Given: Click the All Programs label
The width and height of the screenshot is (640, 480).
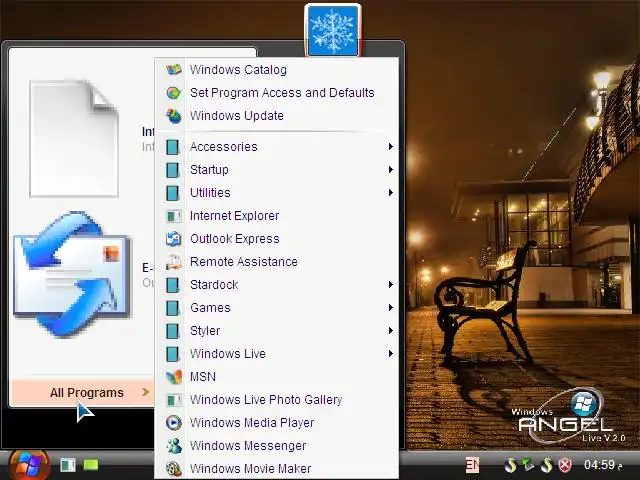Looking at the screenshot, I should [x=87, y=393].
